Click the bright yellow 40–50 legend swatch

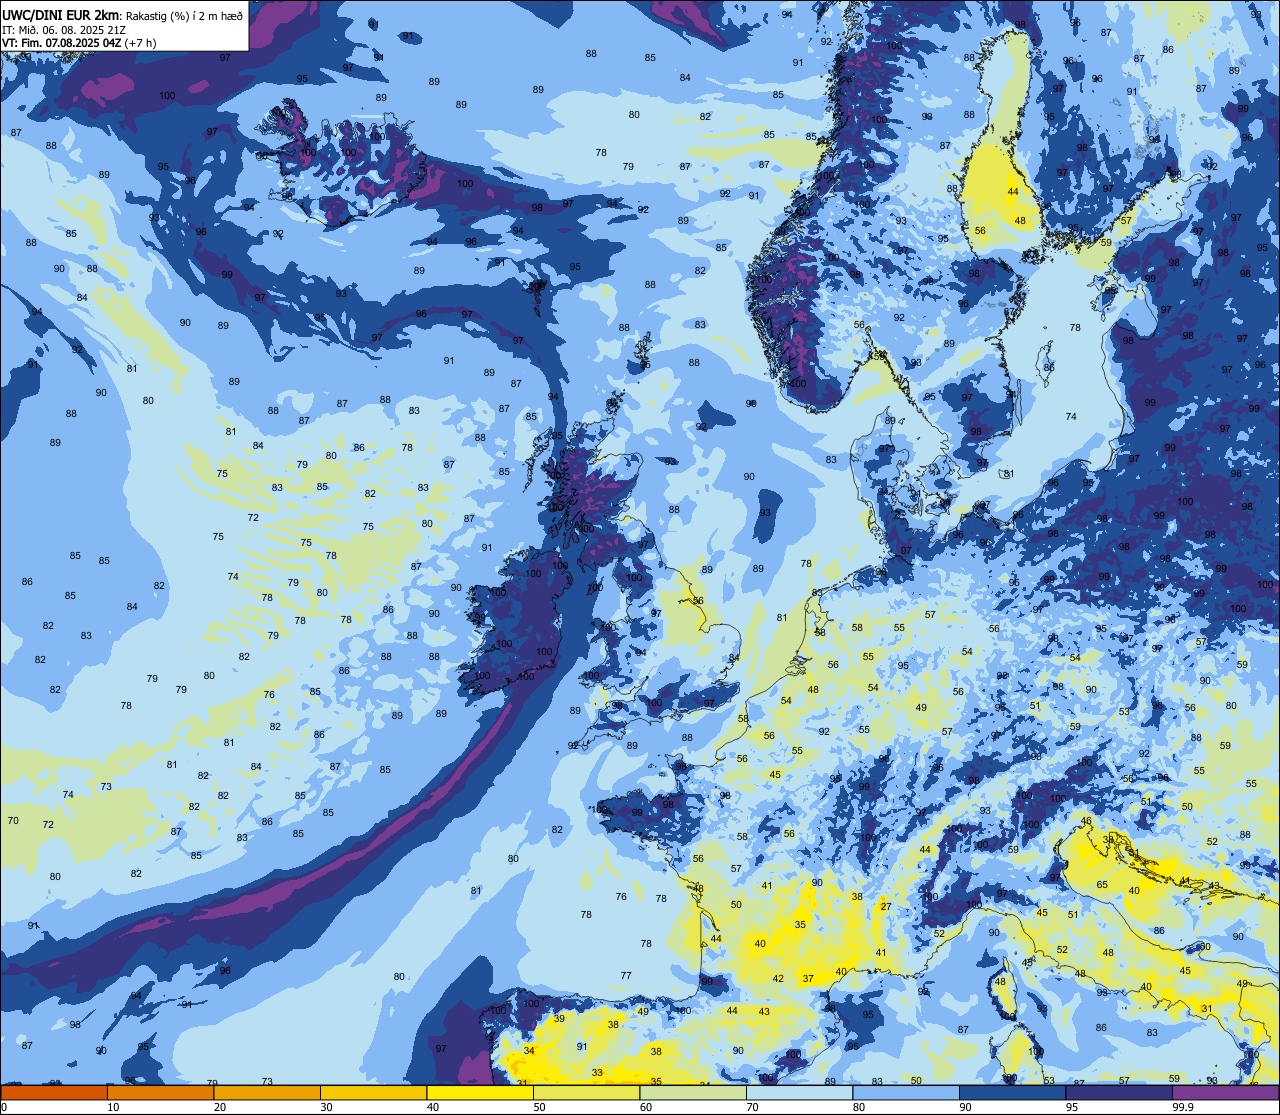(x=480, y=1092)
